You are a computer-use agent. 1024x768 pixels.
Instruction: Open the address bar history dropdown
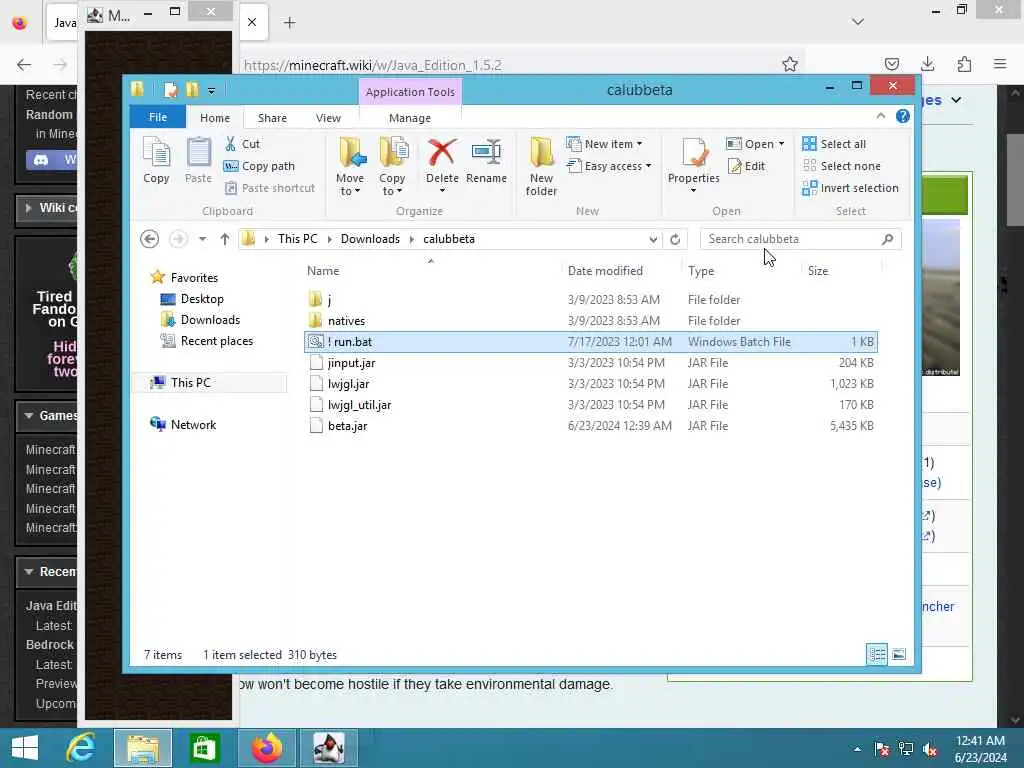click(653, 239)
